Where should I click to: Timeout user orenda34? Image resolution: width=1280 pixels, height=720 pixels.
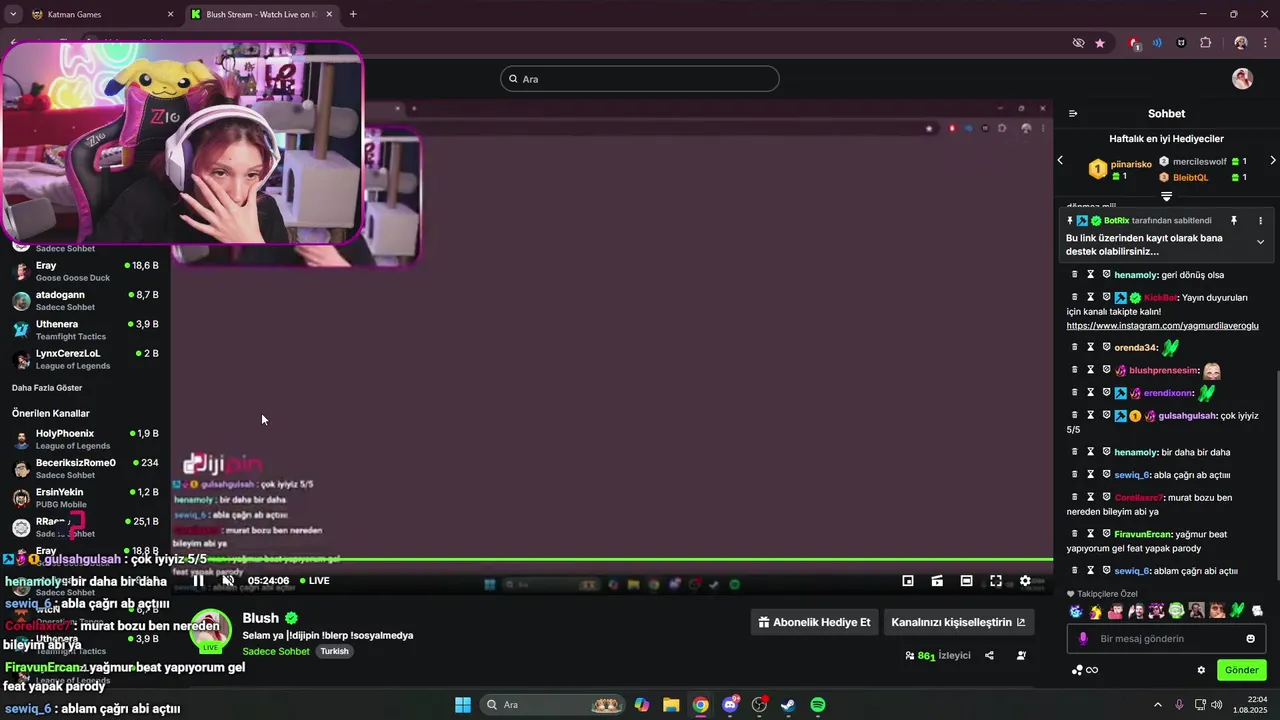coord(1091,347)
